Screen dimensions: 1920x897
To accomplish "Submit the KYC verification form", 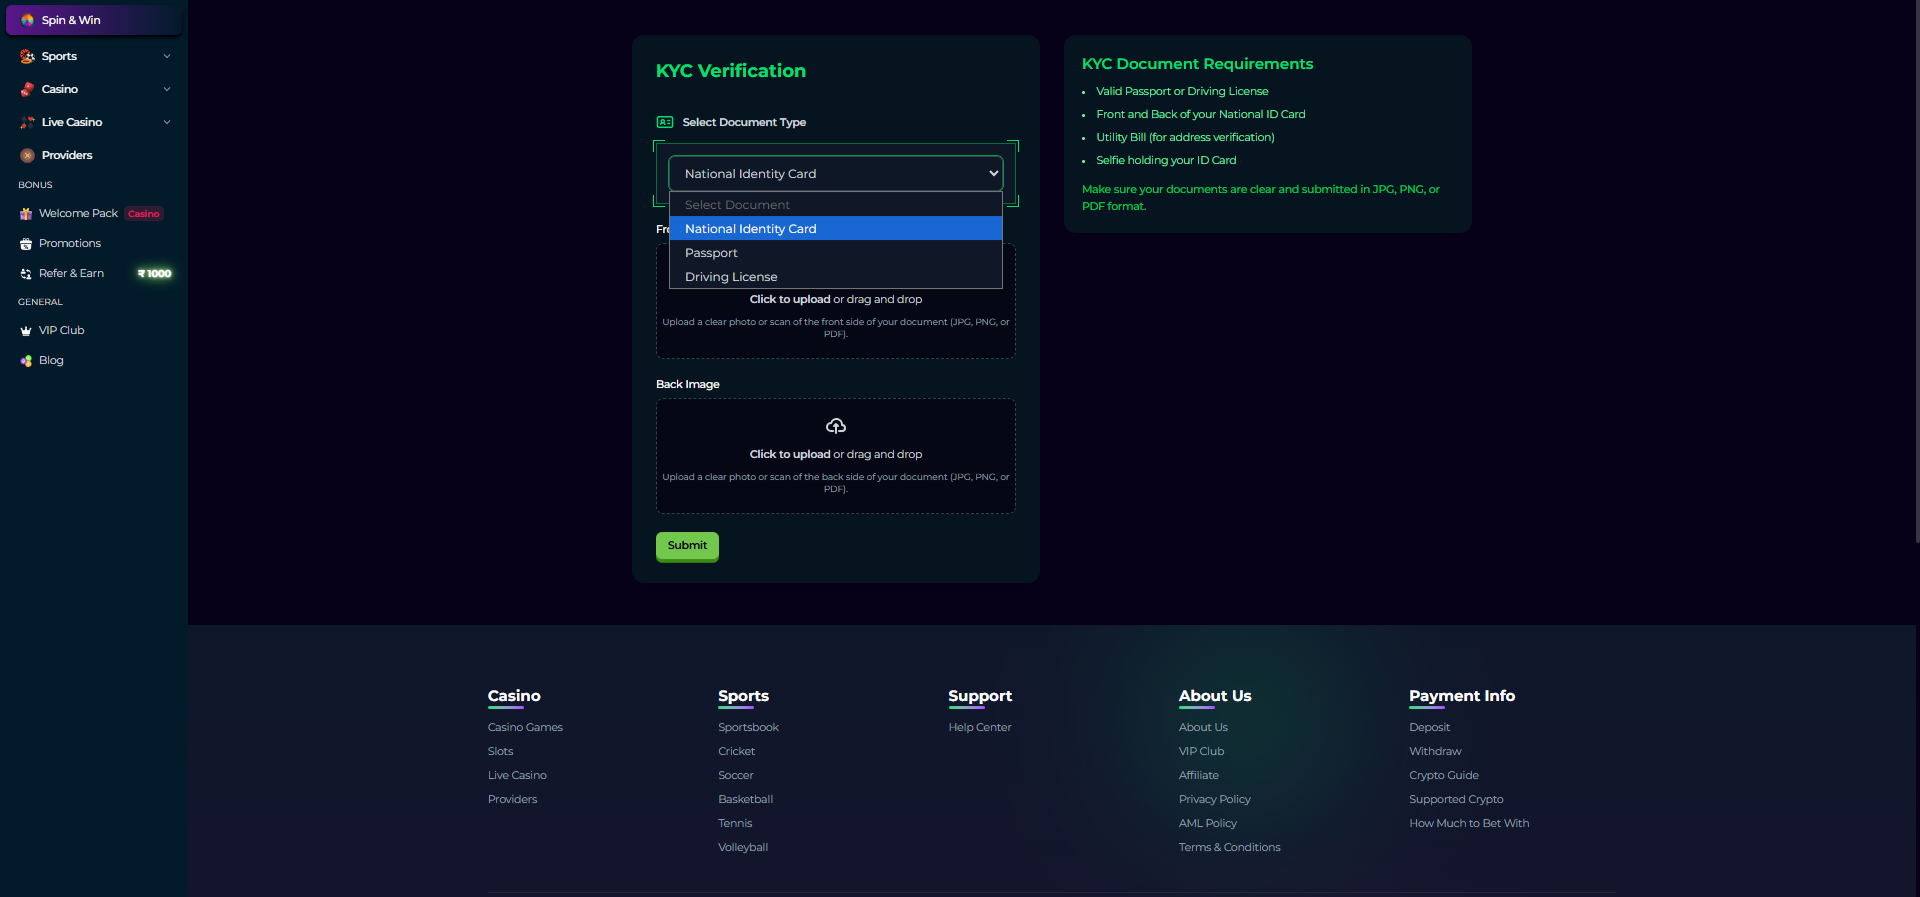I will [x=687, y=546].
